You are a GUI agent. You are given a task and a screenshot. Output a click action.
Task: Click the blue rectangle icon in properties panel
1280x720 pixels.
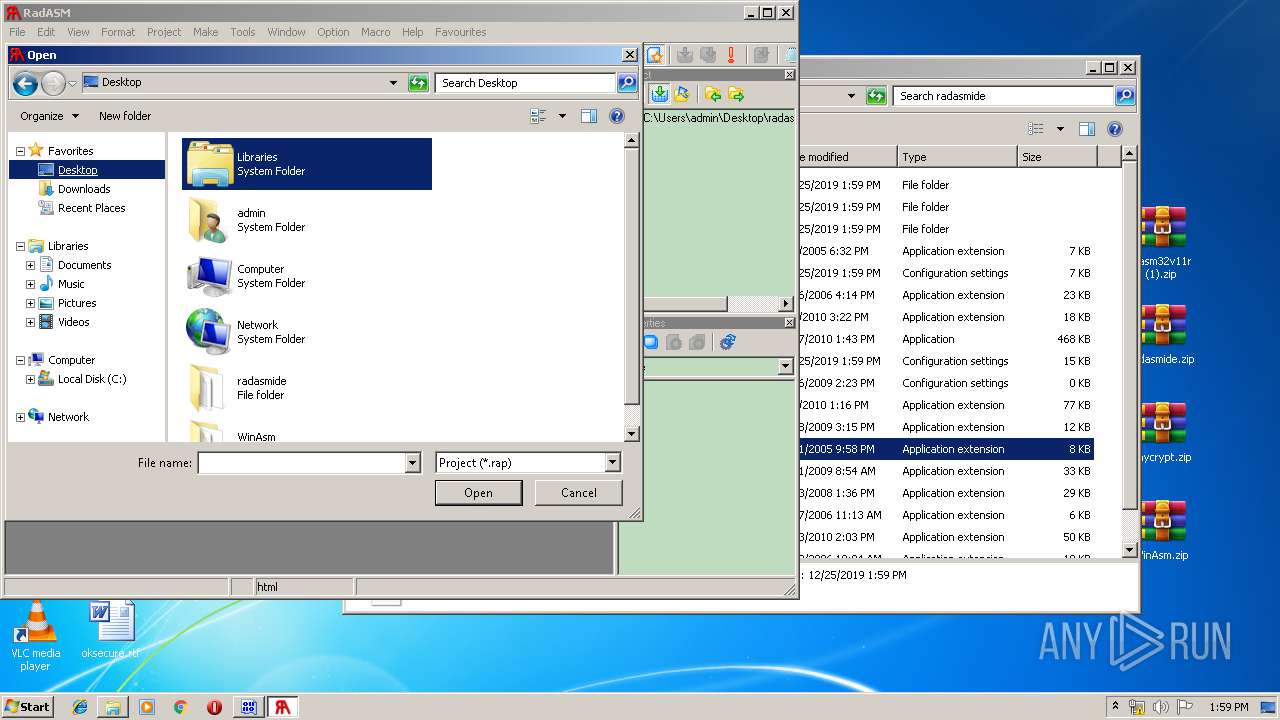point(651,342)
